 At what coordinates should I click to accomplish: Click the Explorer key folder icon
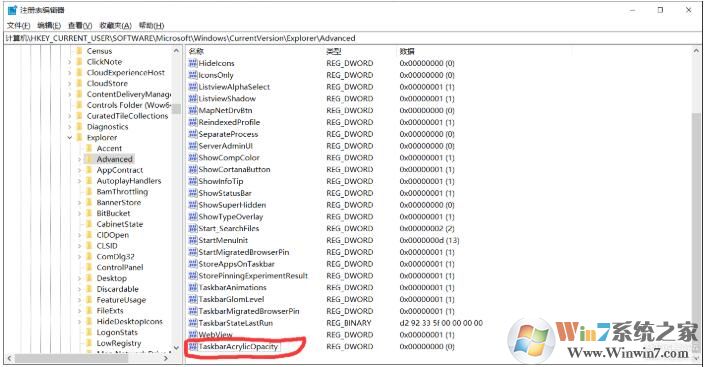(80, 137)
